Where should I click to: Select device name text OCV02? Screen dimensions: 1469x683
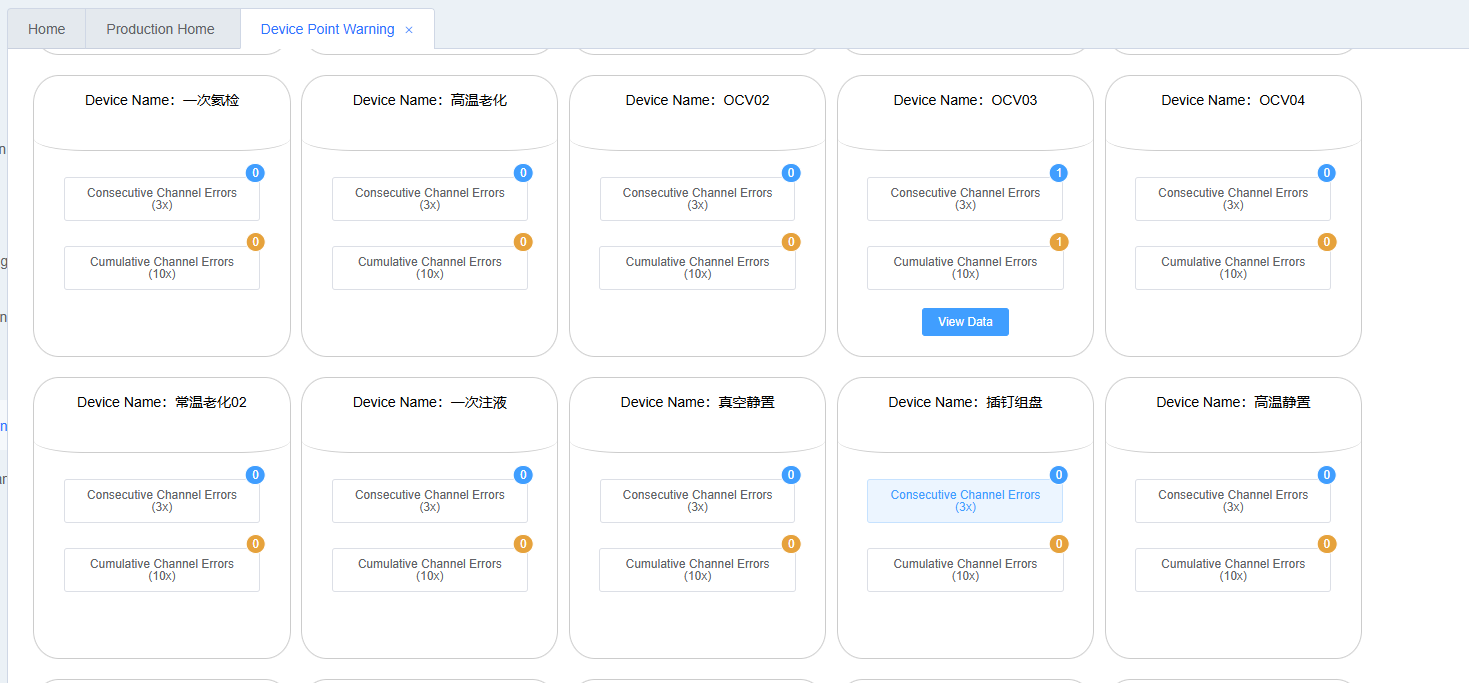coord(747,100)
